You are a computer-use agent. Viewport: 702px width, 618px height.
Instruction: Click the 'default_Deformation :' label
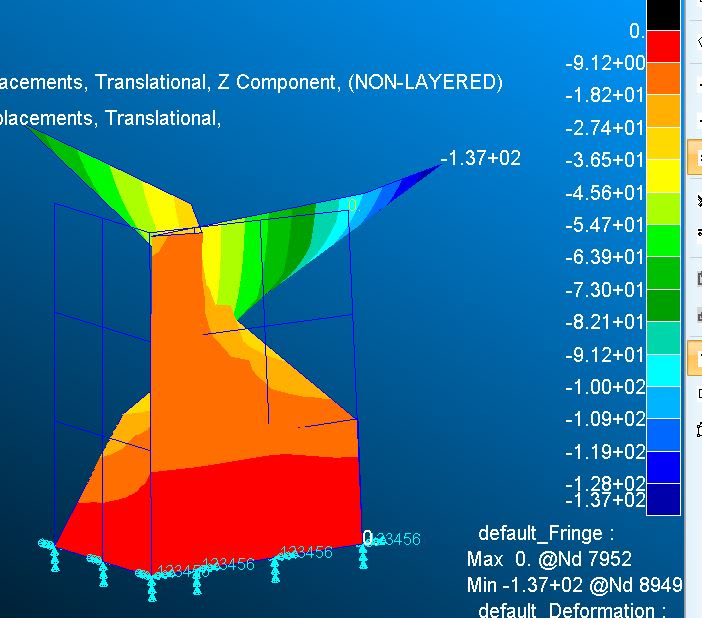tap(572, 610)
